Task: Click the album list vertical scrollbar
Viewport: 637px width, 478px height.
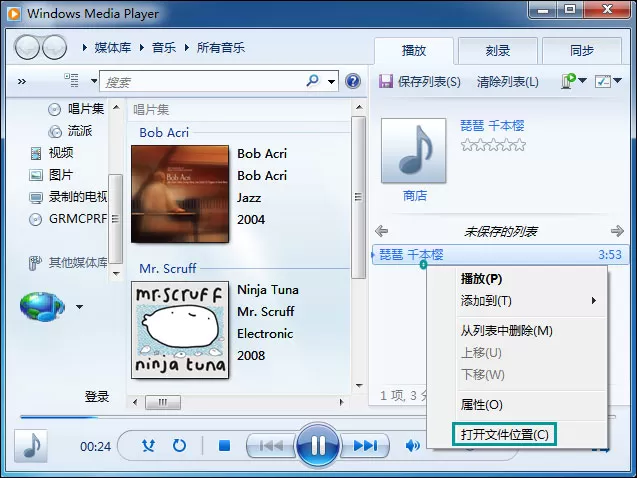Action: tap(358, 197)
